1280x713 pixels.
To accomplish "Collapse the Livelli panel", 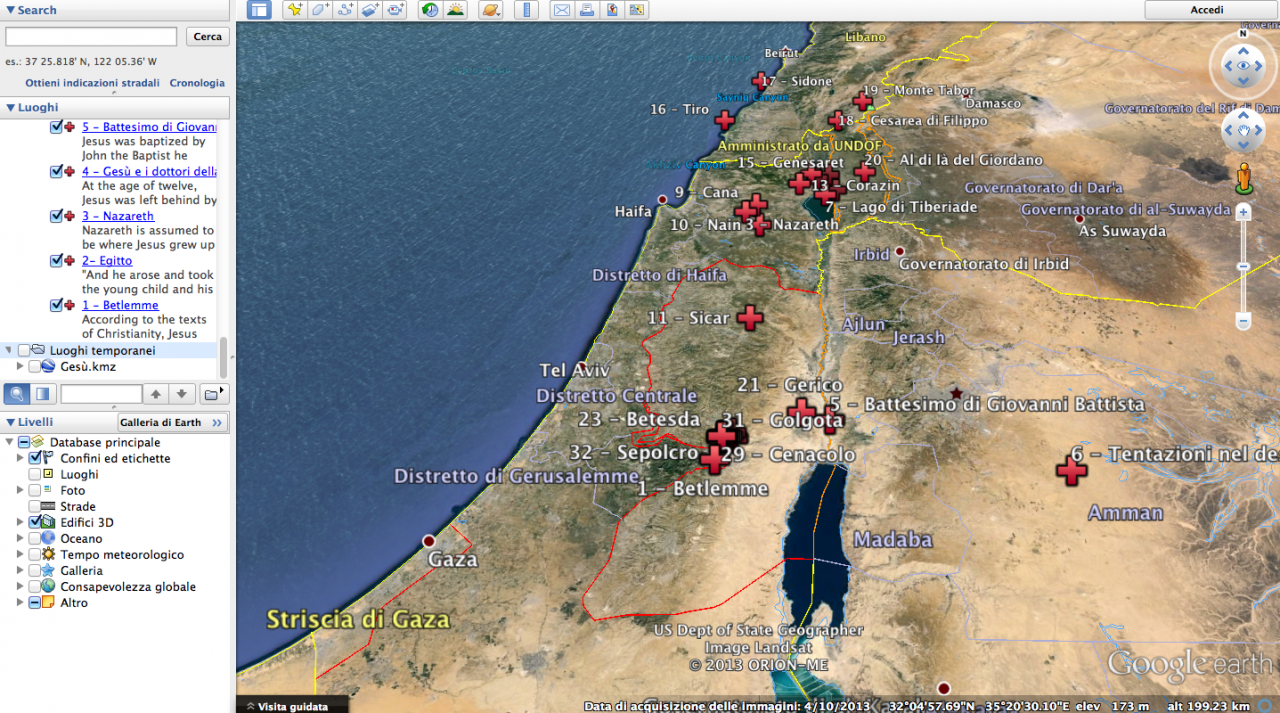I will click(10, 423).
